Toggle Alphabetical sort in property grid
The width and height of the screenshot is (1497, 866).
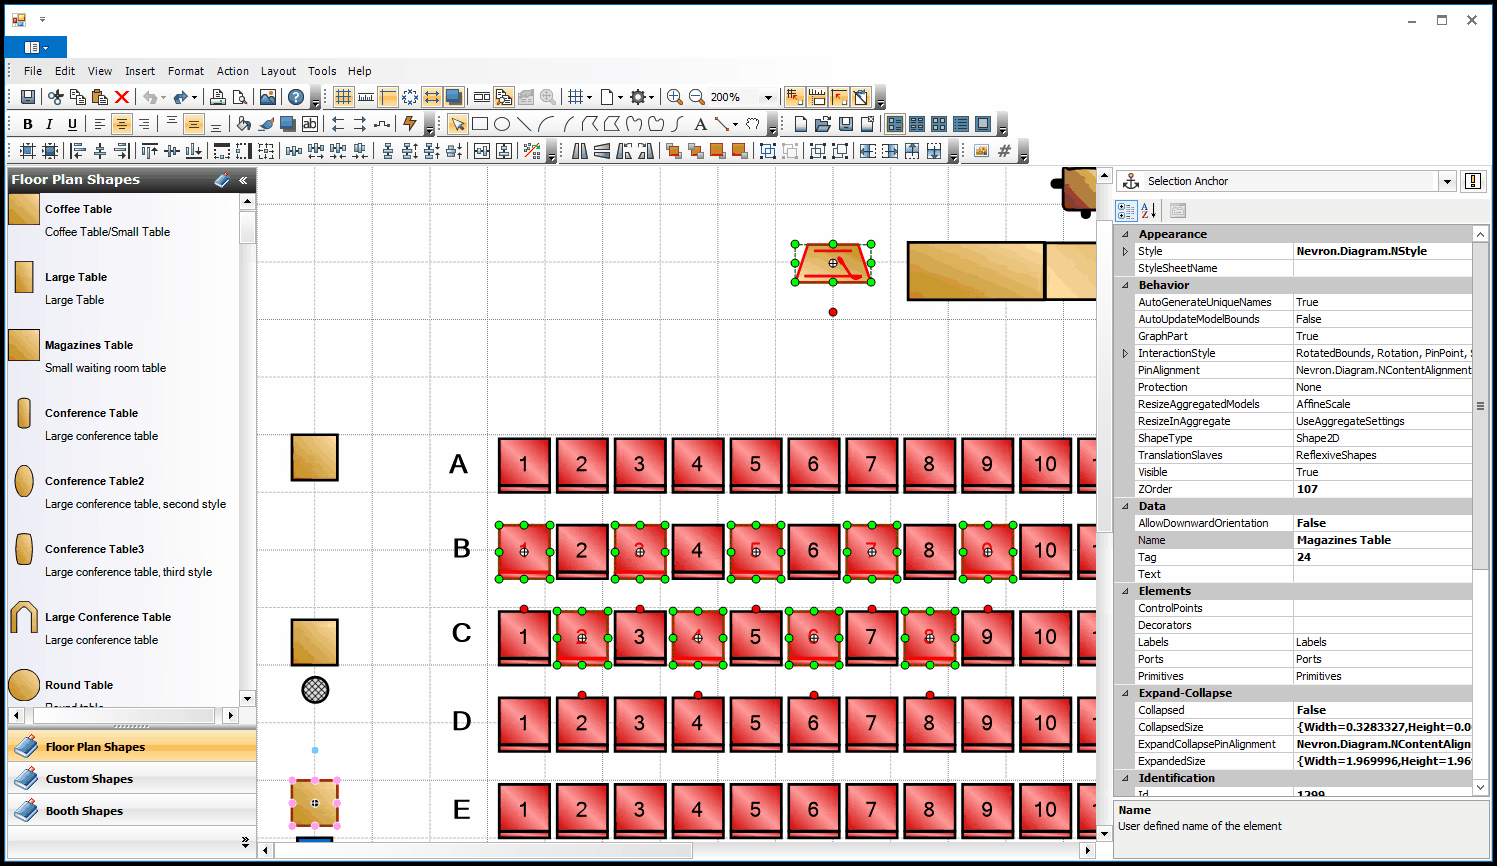pos(1148,210)
